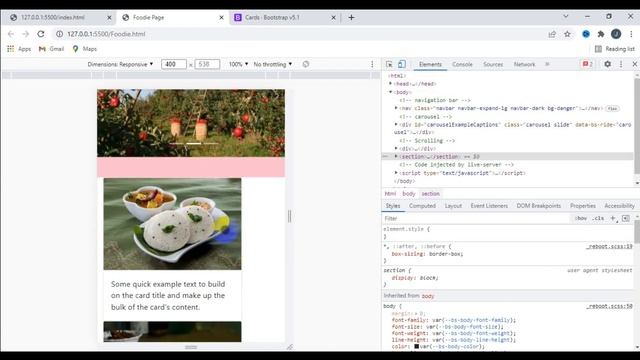This screenshot has width=640, height=360.
Task: Open the _reboot.scss:50 source link
Action: (x=609, y=306)
